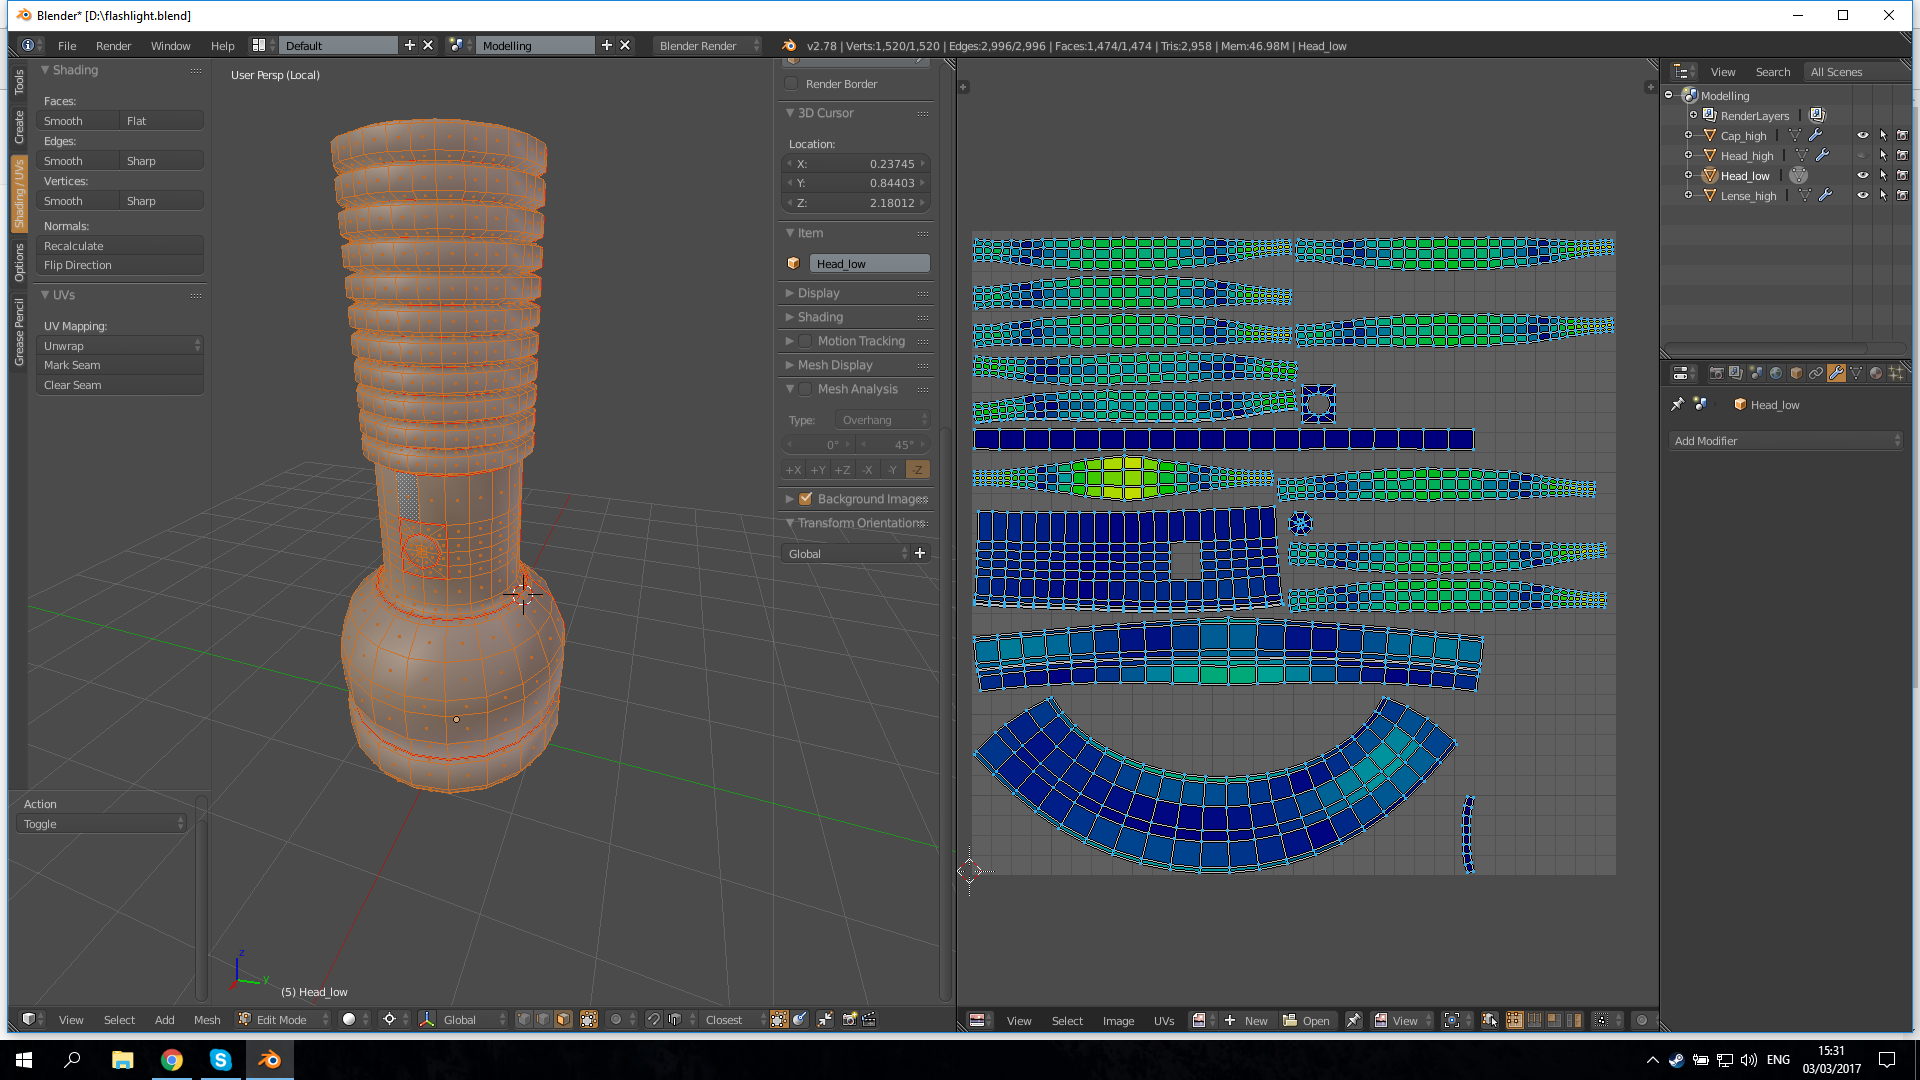Click the Head_low name input field

[x=869, y=264]
